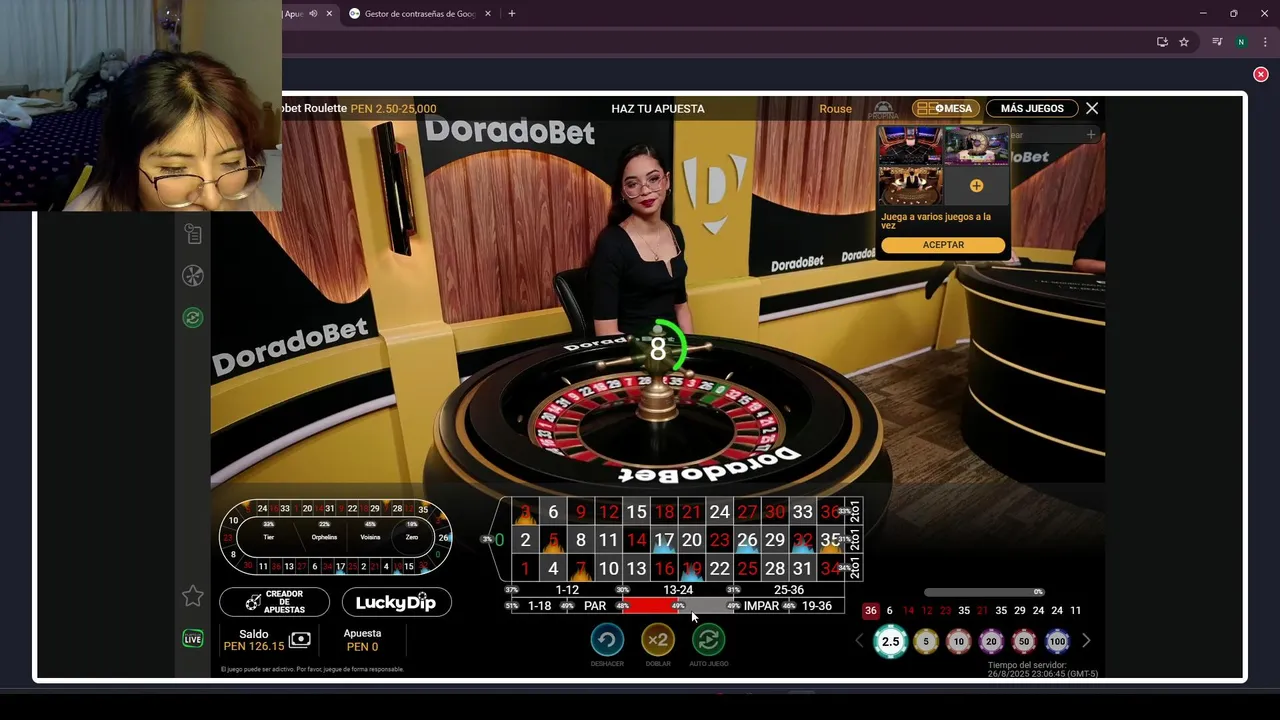Bet on 1-18 low numbers
The height and width of the screenshot is (720, 1280).
539,606
